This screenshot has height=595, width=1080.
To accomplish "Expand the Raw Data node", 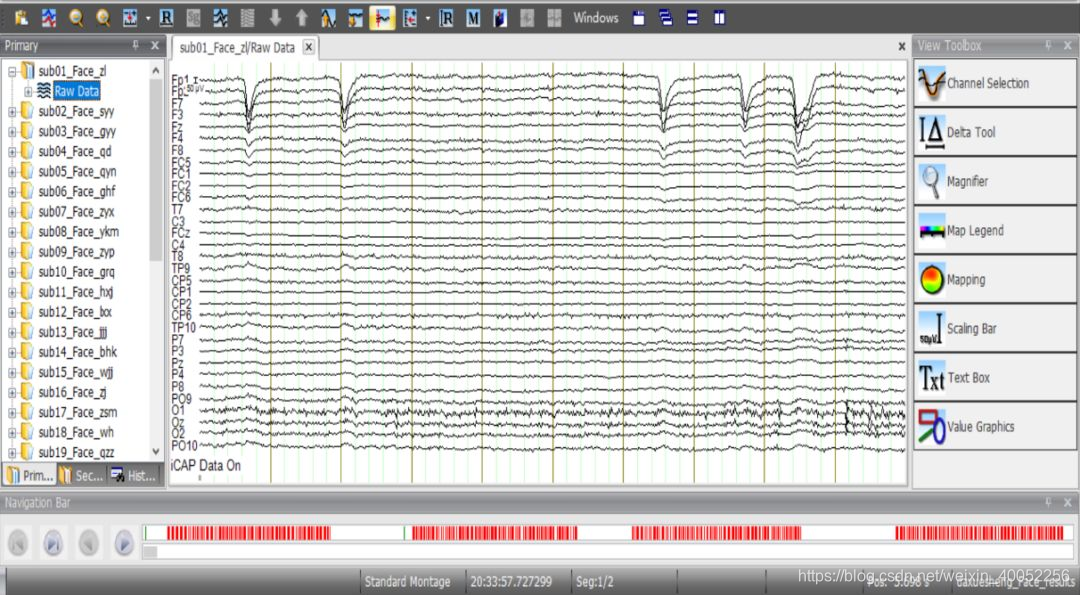I will (x=28, y=91).
